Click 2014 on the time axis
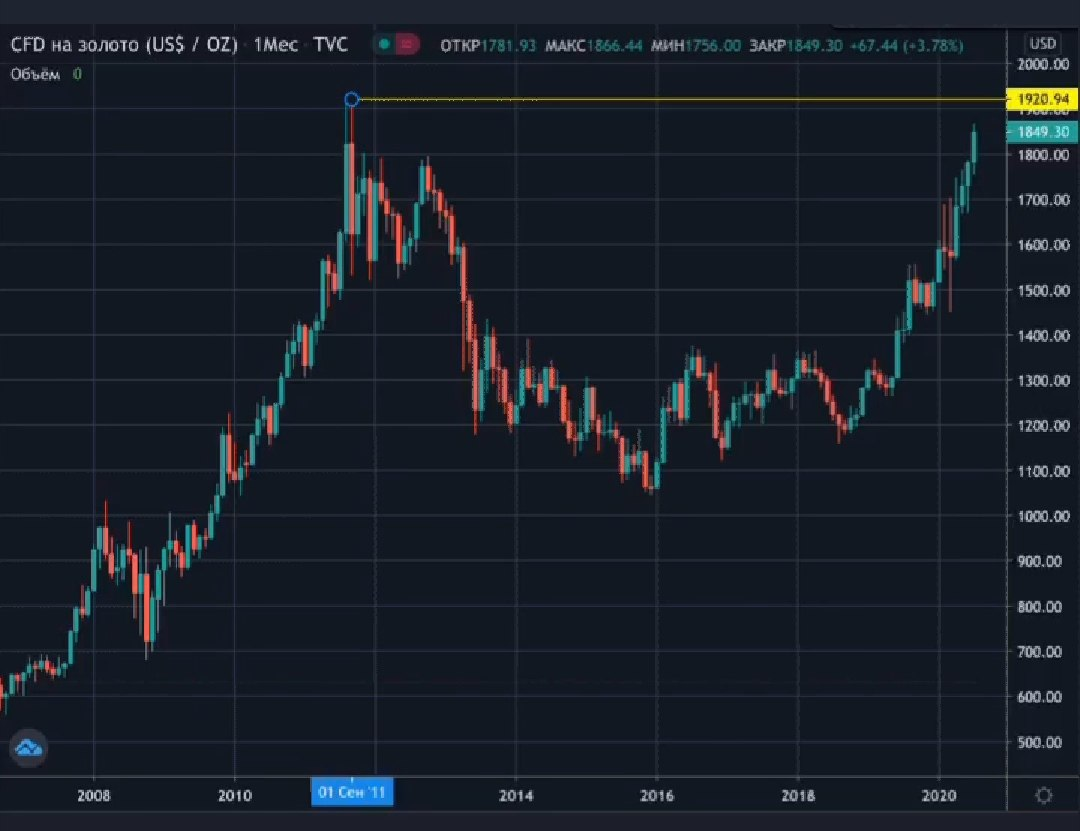The height and width of the screenshot is (831, 1080). pyautogui.click(x=516, y=795)
